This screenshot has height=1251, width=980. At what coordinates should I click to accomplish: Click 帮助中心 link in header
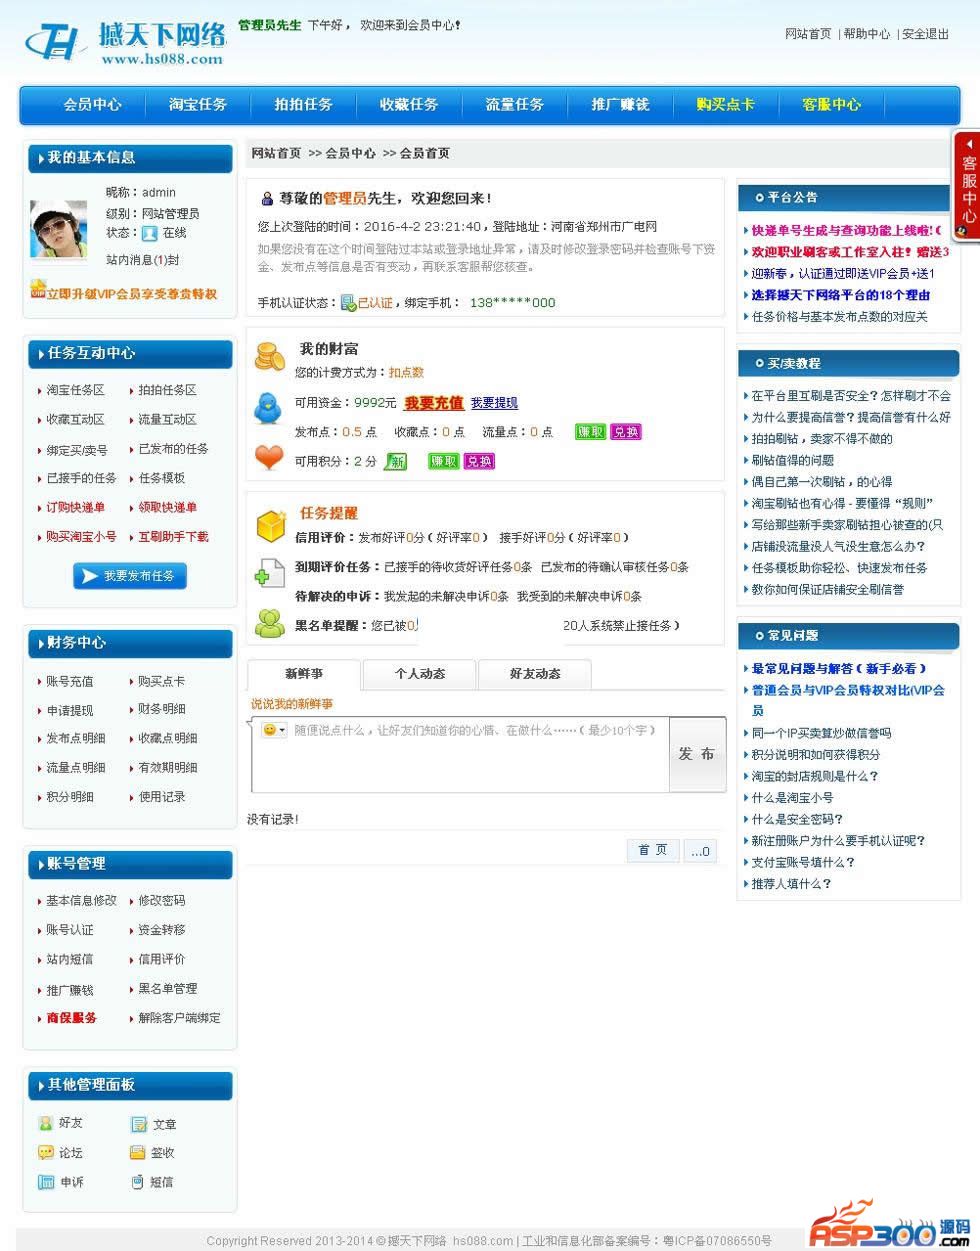866,34
